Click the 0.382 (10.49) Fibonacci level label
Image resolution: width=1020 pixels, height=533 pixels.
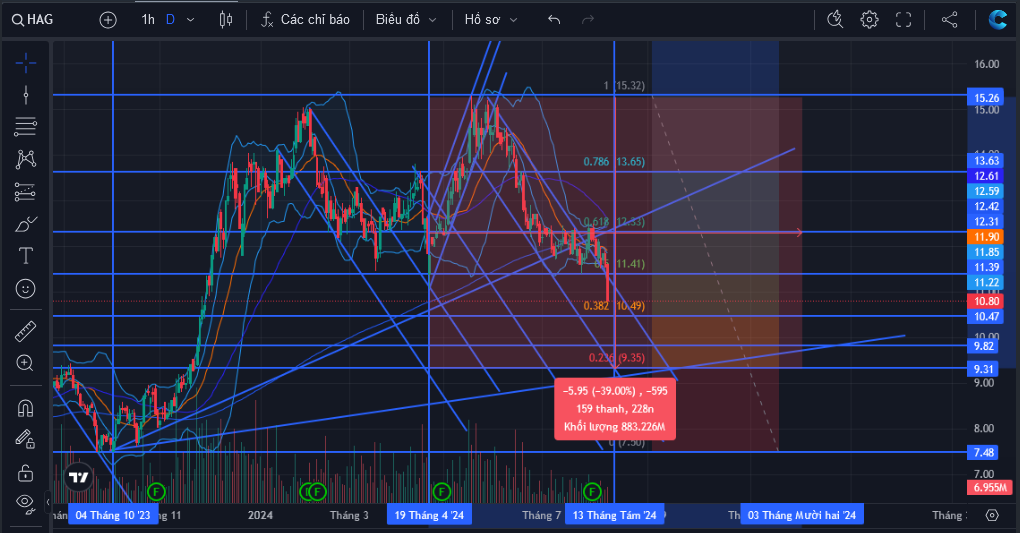pos(614,306)
